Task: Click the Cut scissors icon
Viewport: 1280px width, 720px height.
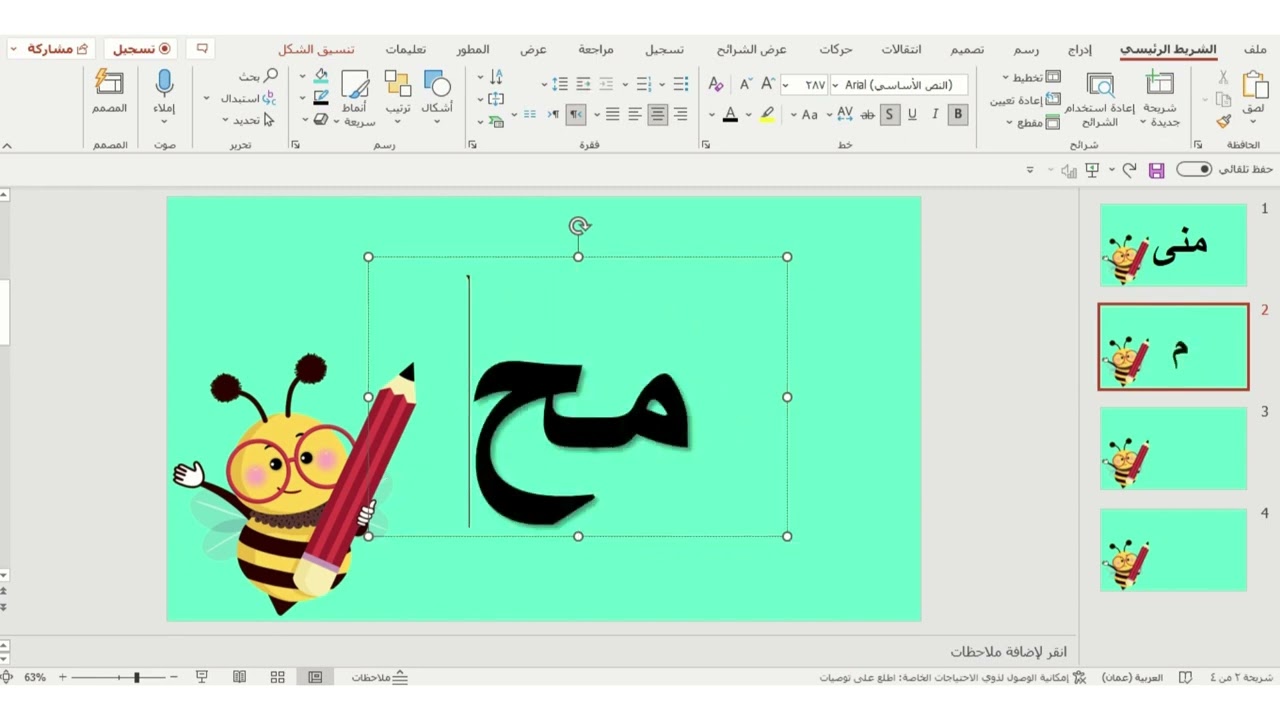Action: 1223,77
